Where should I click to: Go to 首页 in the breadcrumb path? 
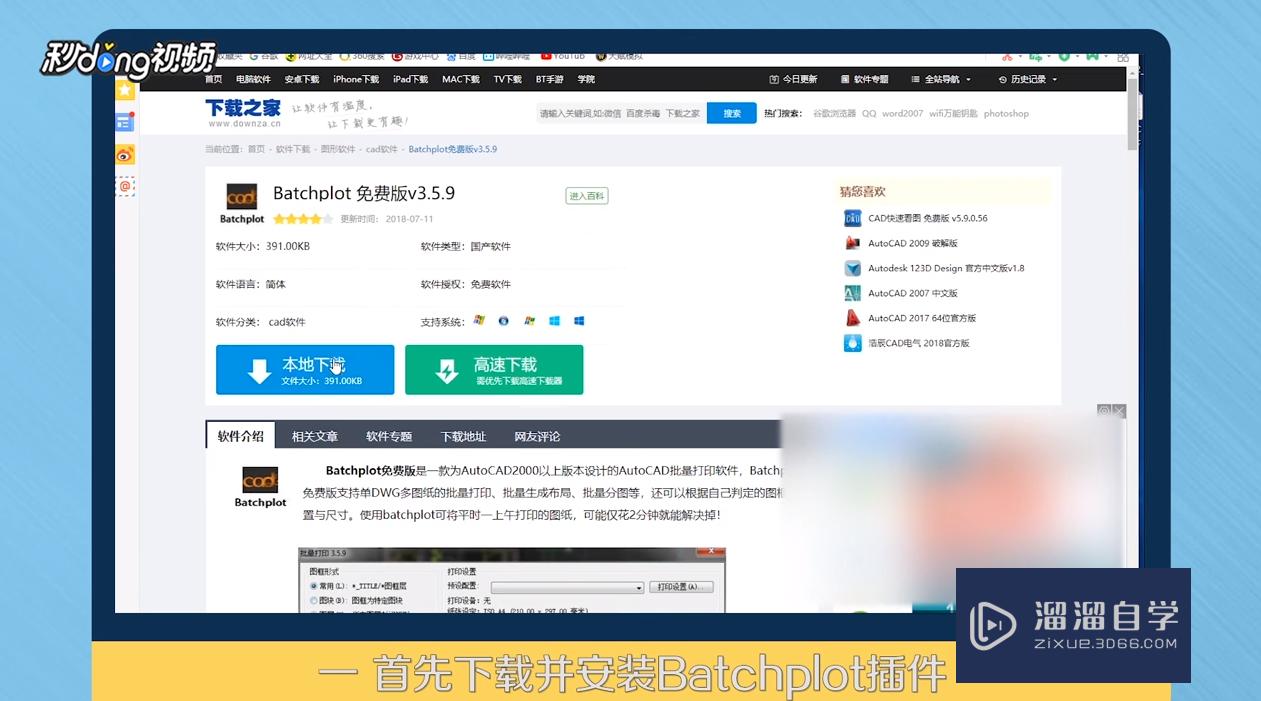tap(257, 149)
